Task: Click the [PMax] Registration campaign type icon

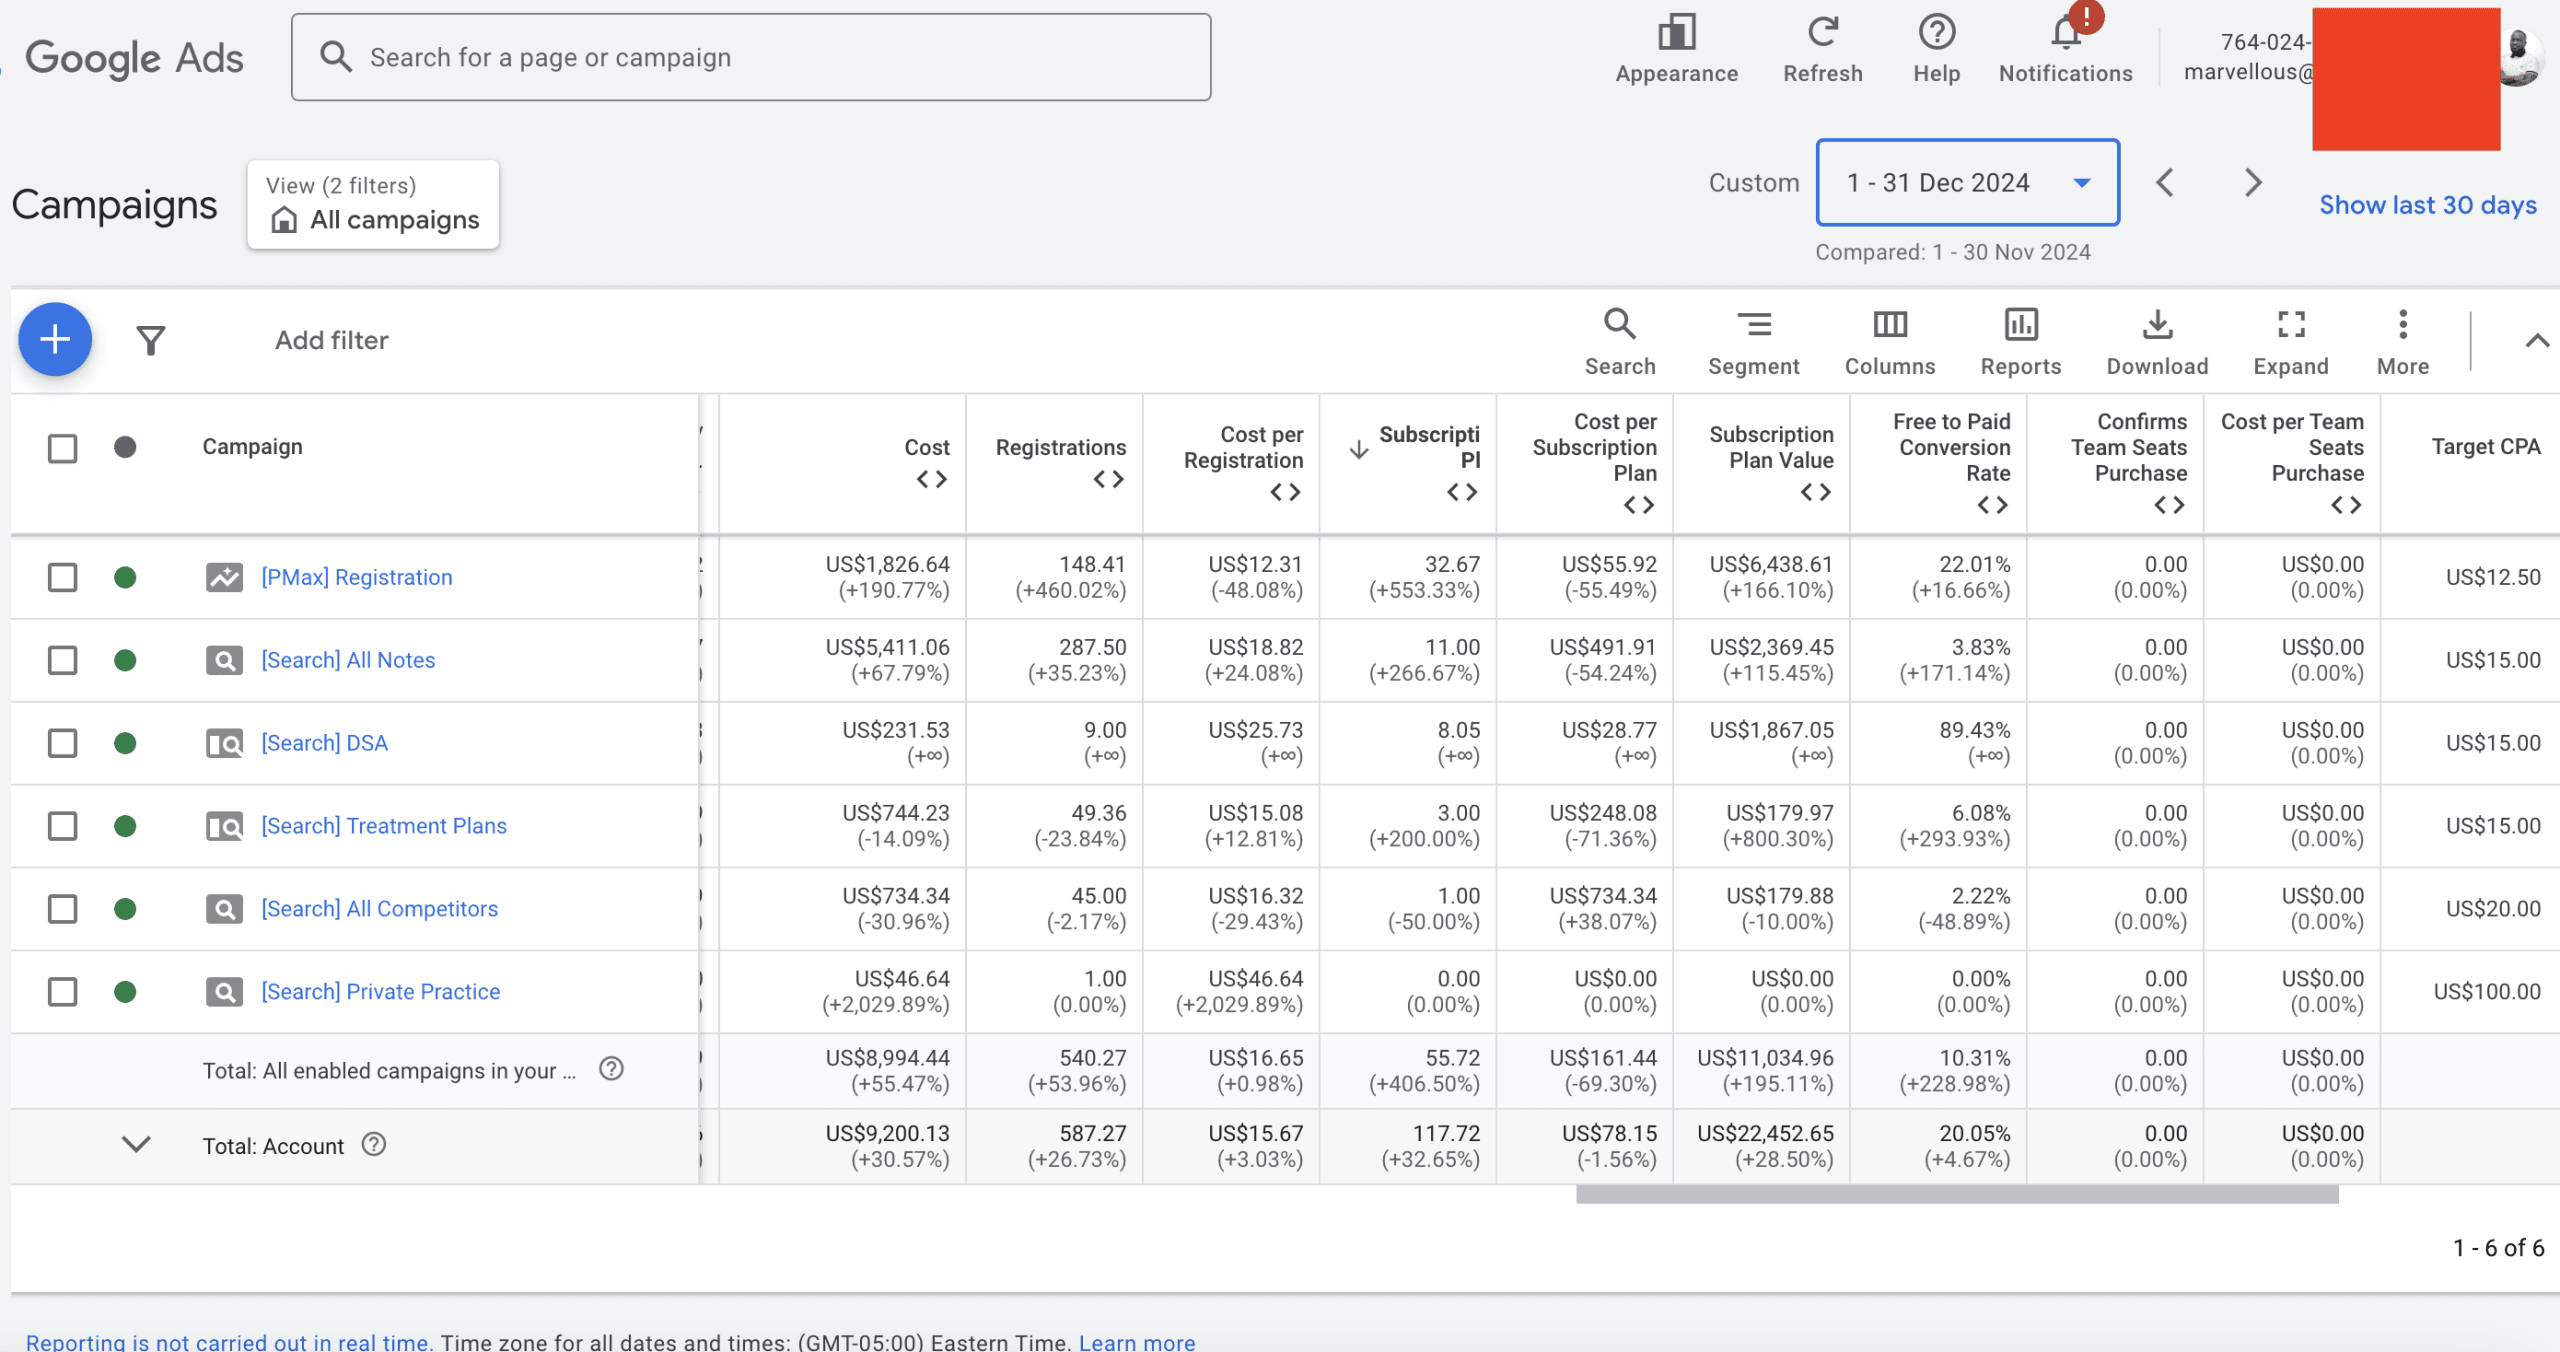Action: (224, 577)
